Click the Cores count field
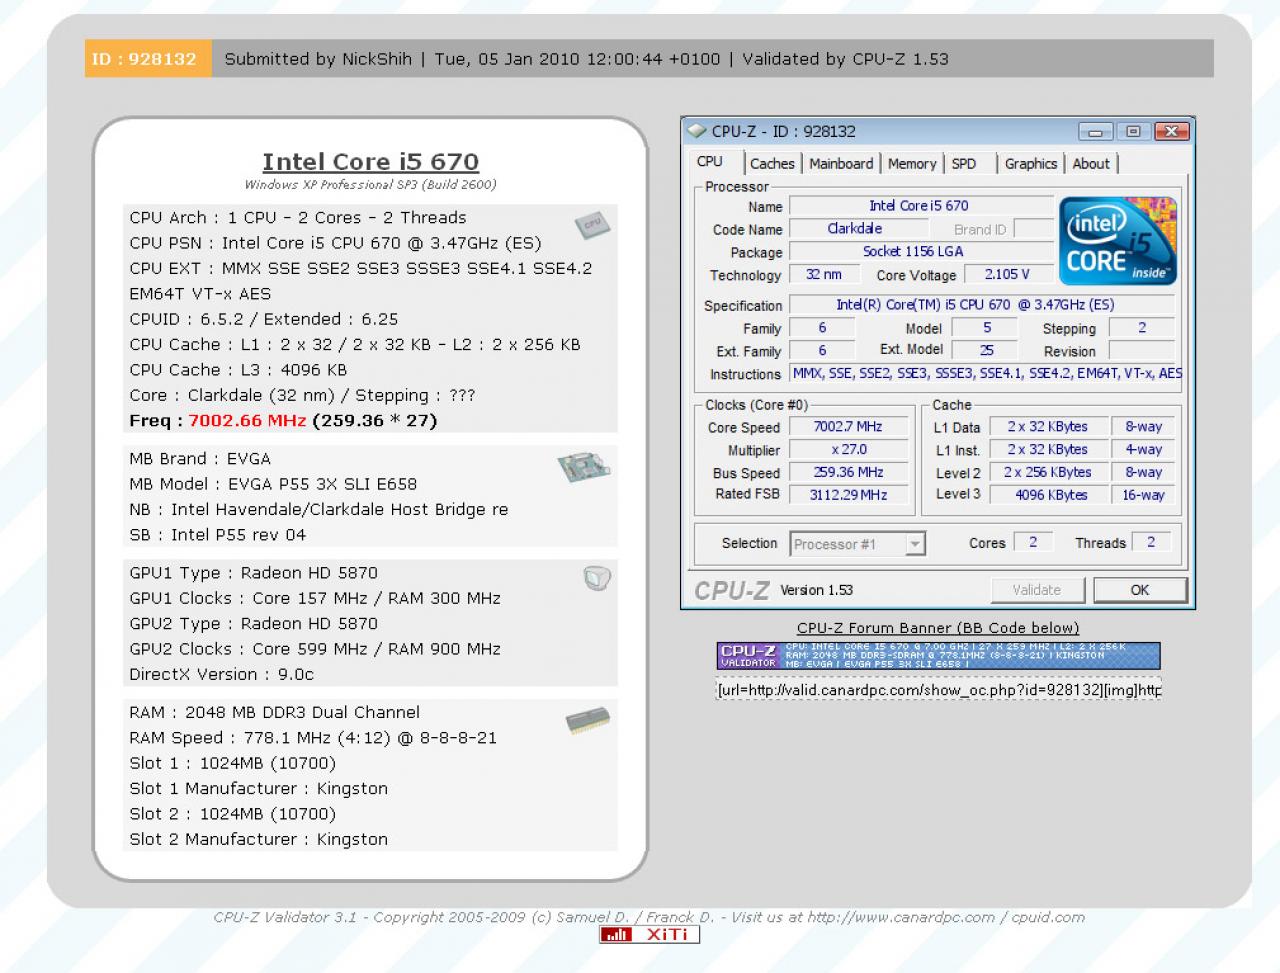The height and width of the screenshot is (973, 1280). [1033, 542]
